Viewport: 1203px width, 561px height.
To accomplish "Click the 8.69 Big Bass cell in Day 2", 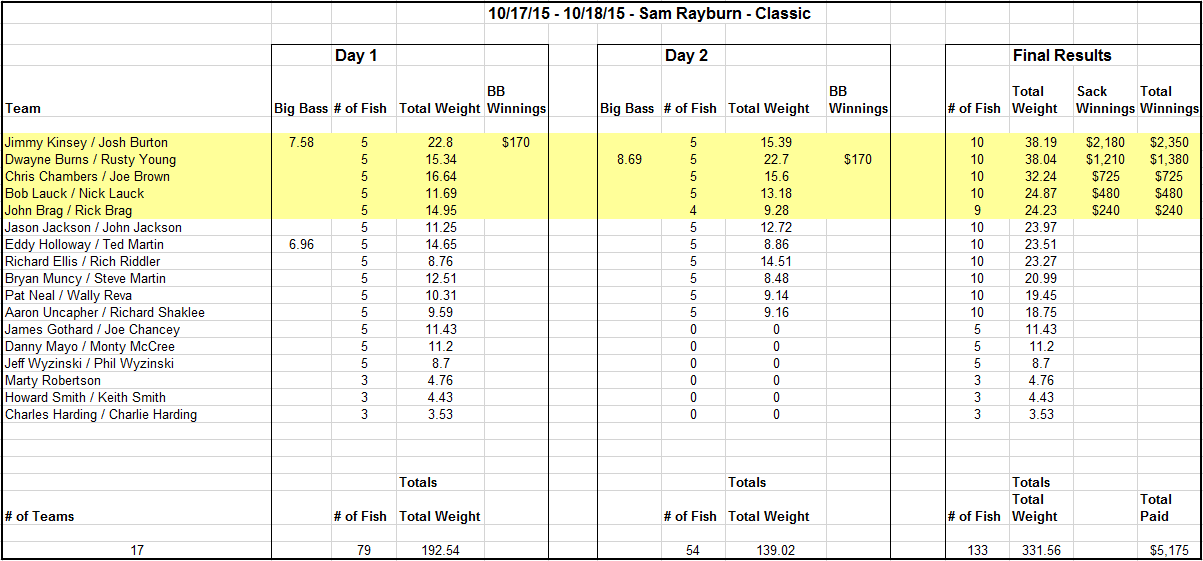I will coord(629,160).
